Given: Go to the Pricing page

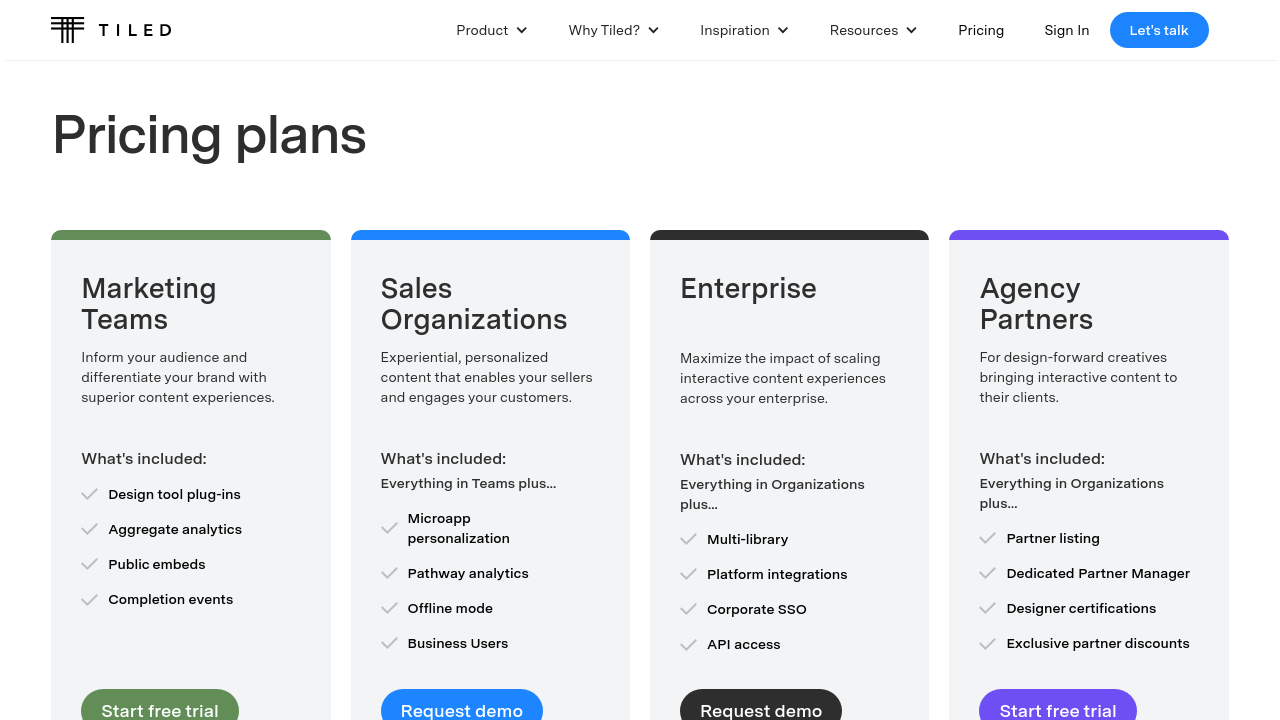Looking at the screenshot, I should 981,30.
